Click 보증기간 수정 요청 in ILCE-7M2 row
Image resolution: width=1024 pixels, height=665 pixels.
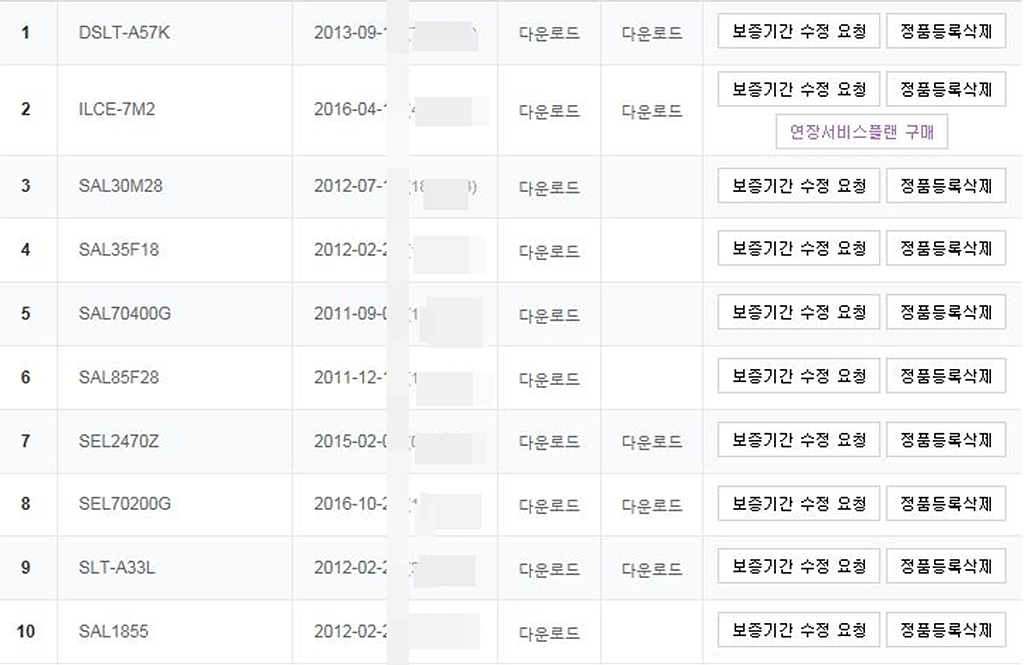[x=798, y=89]
